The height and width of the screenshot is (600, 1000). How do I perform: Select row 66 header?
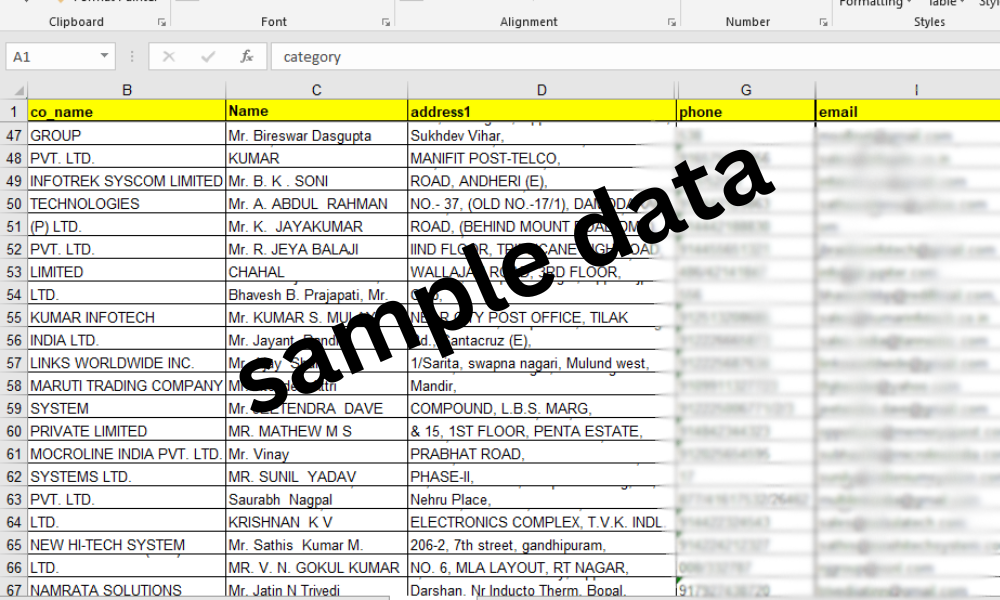pyautogui.click(x=14, y=567)
